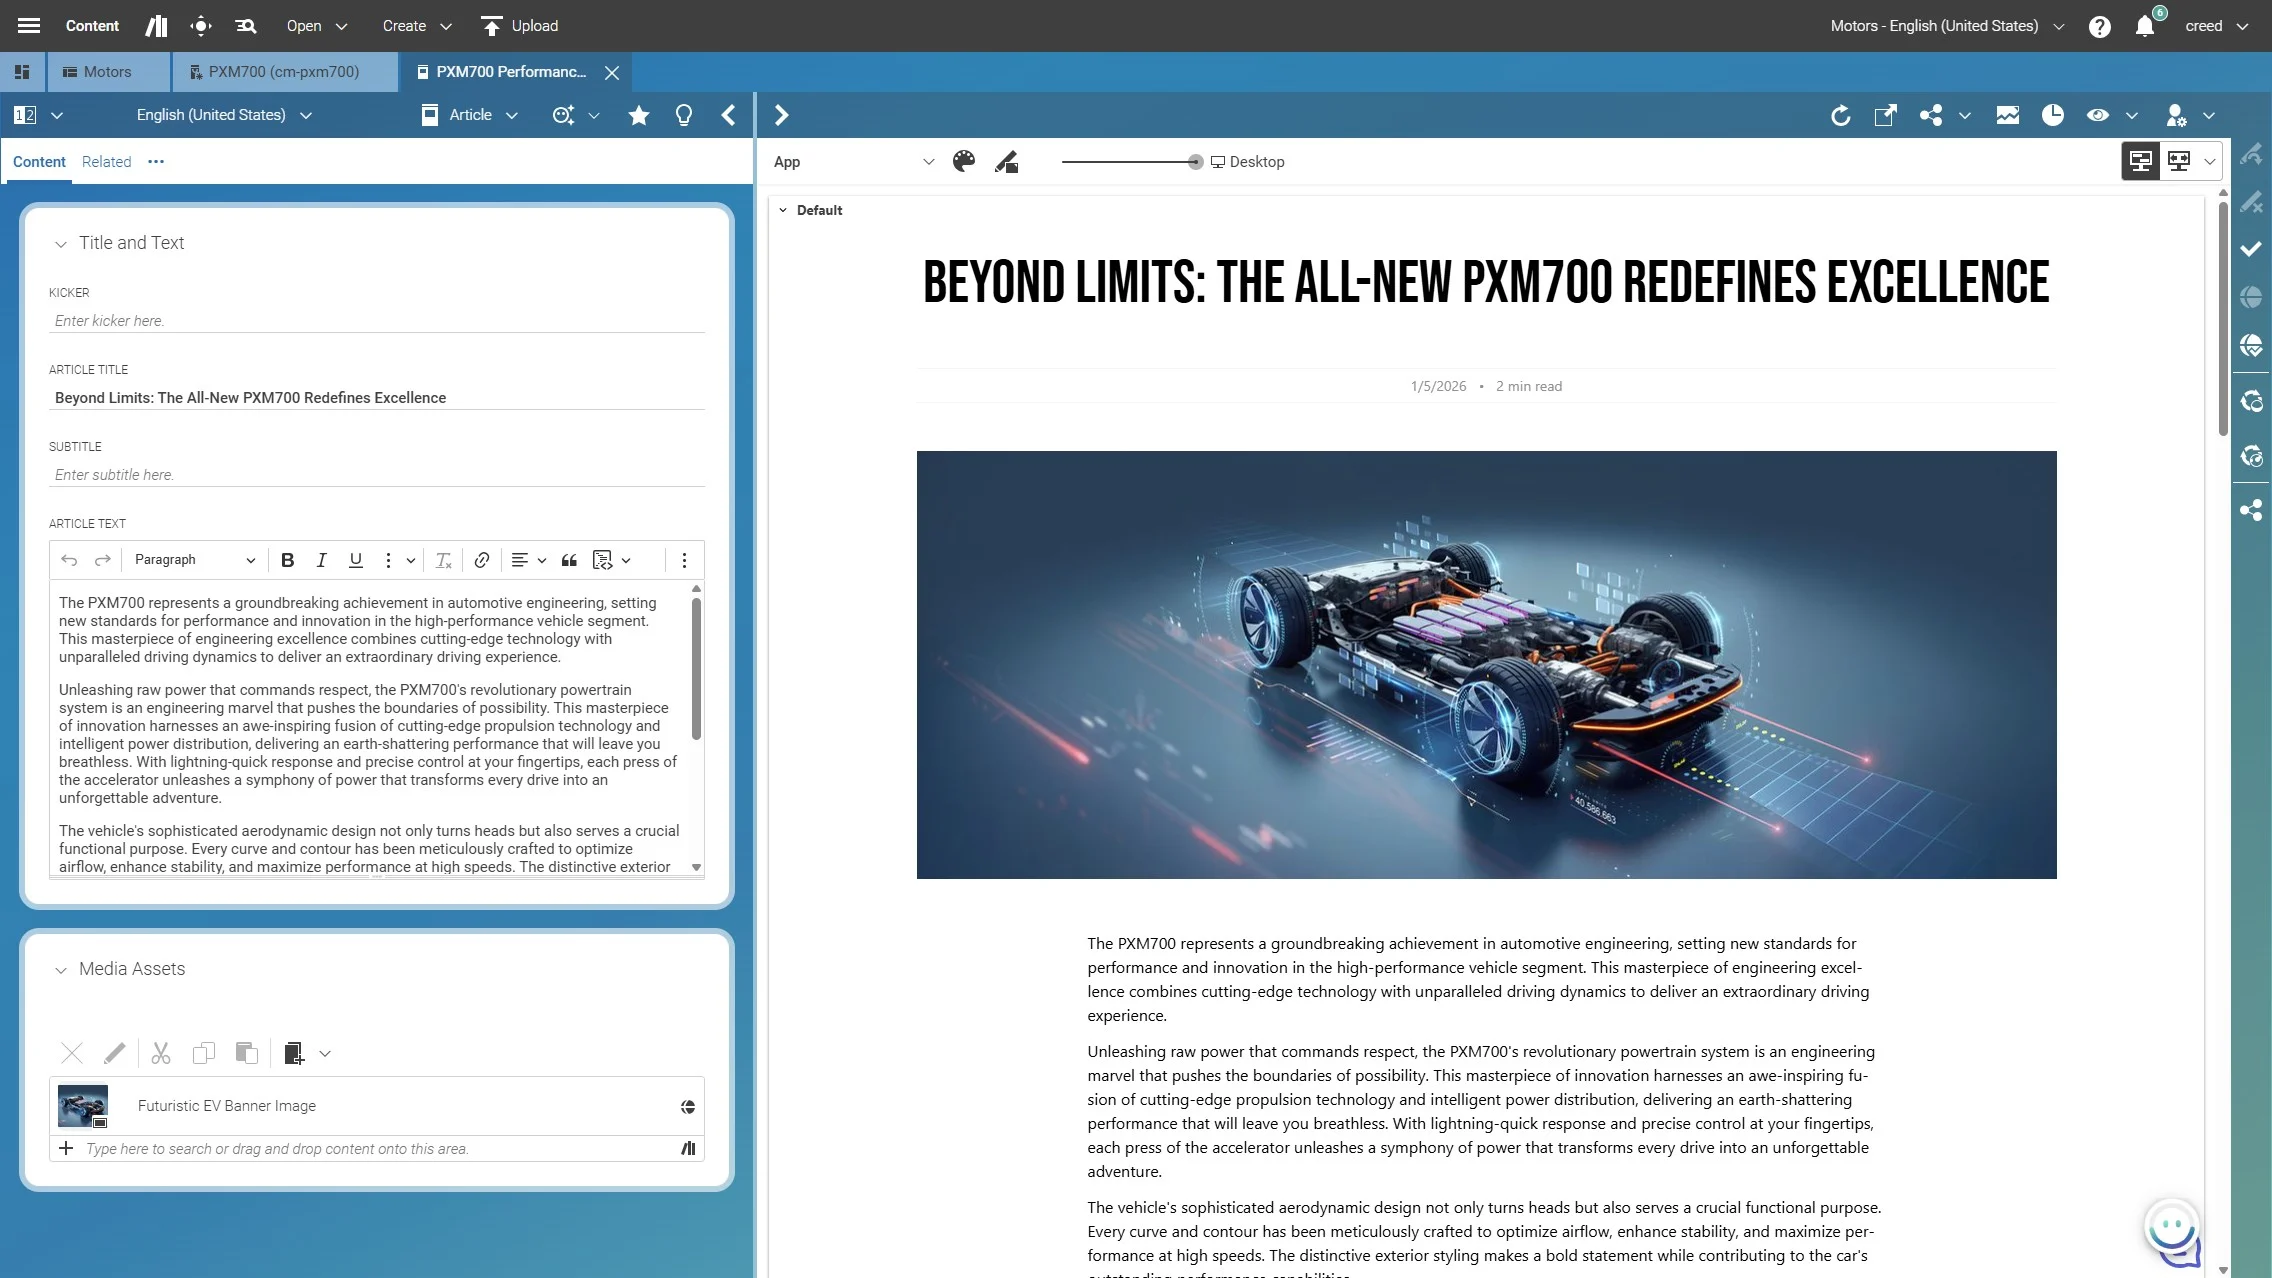
Task: Insert a link in article text
Action: click(x=481, y=560)
